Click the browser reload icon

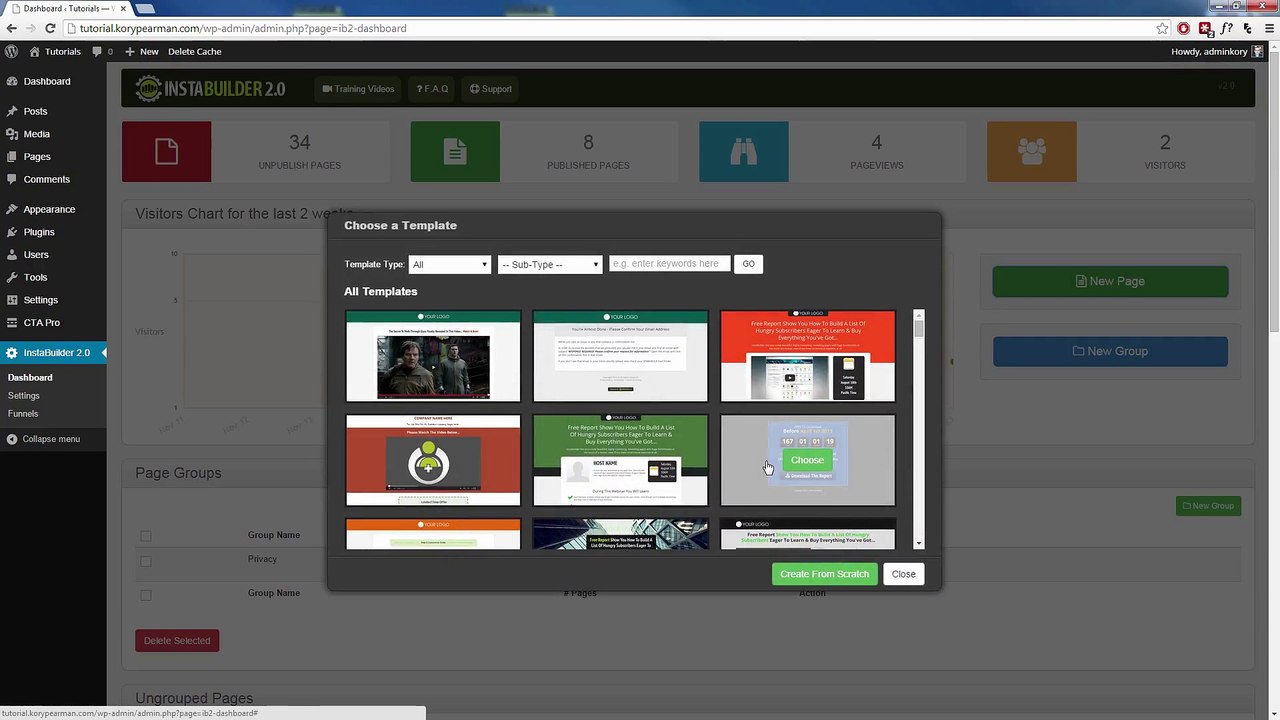tap(50, 28)
